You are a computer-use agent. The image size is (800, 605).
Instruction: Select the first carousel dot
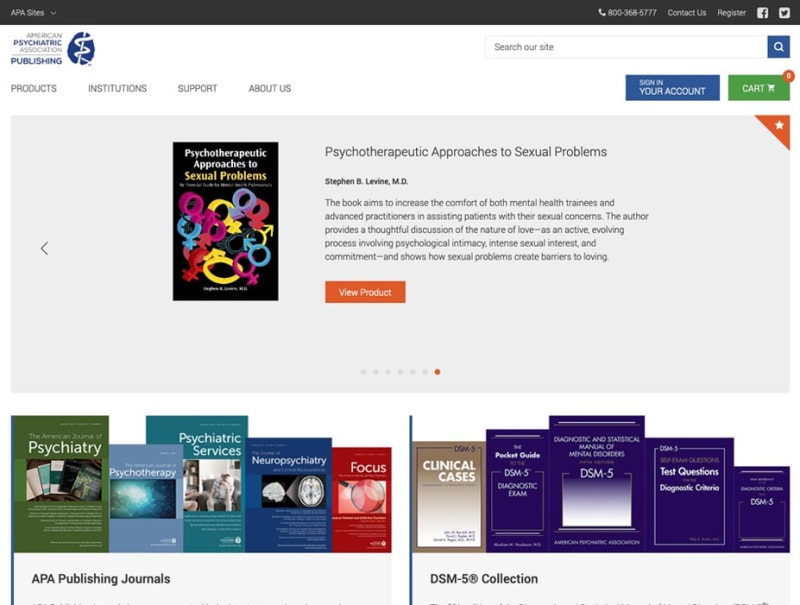[x=363, y=372]
